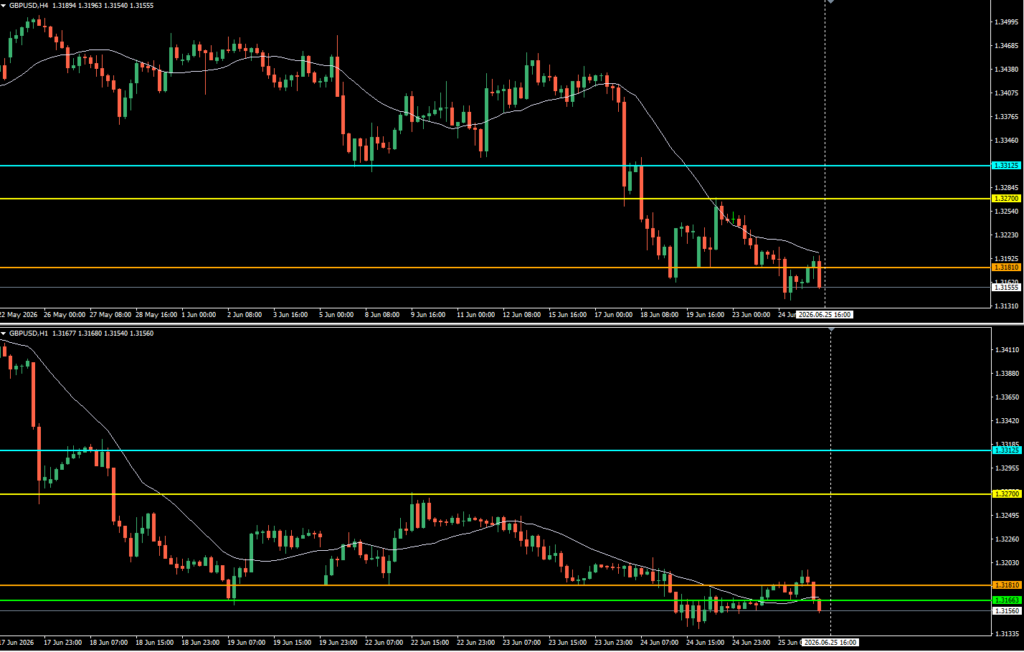Click the 1 Jun 00:00 time label
The width and height of the screenshot is (1024, 652).
click(x=199, y=315)
